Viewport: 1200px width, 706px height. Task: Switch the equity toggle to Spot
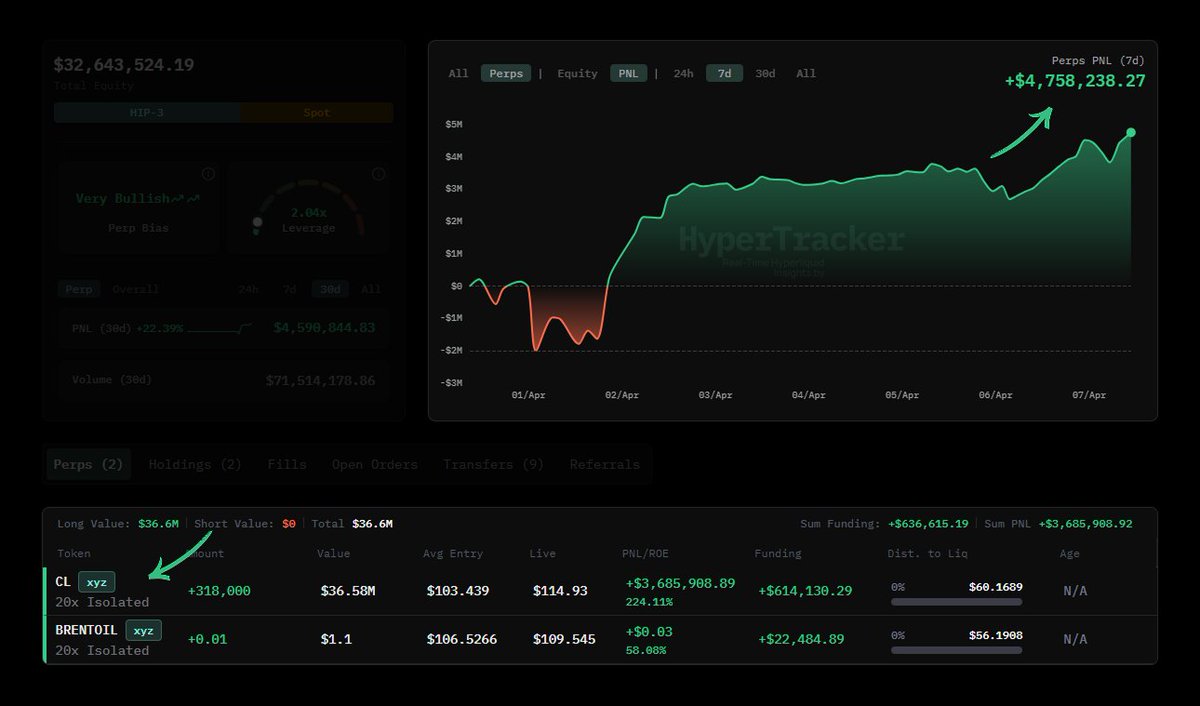point(316,113)
